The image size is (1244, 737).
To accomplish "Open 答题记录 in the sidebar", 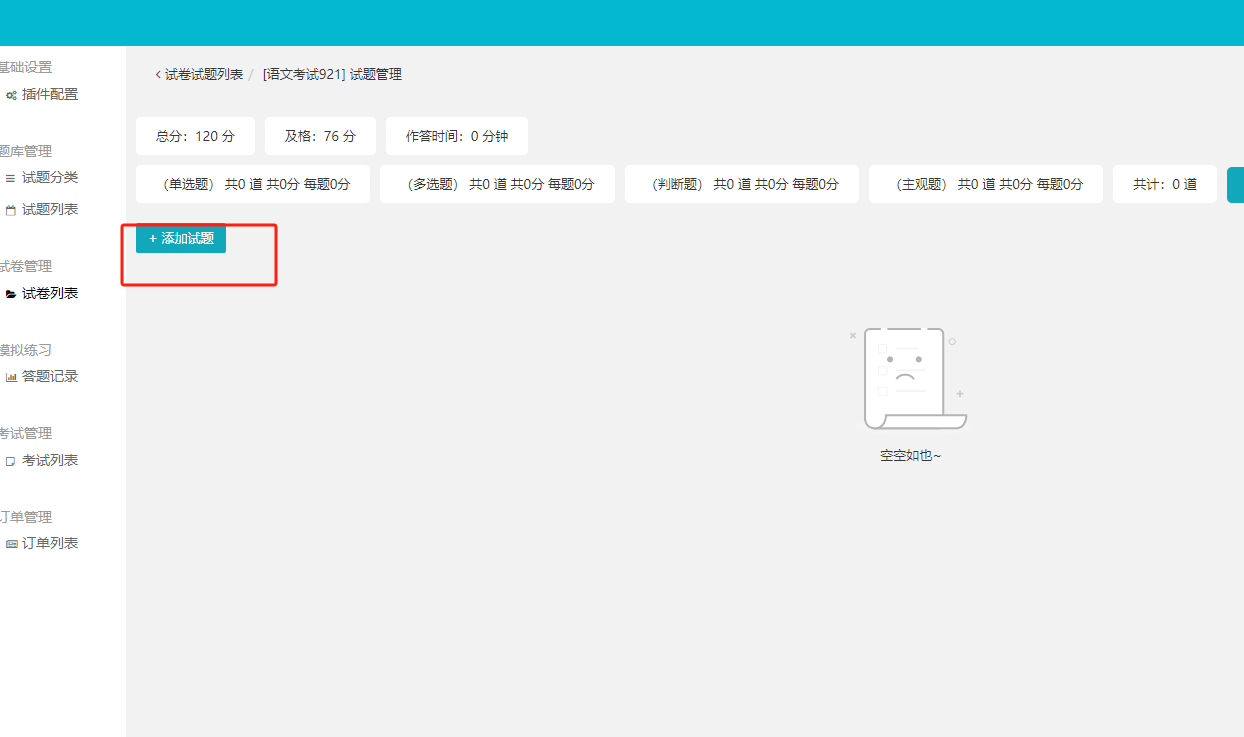I will [x=50, y=376].
